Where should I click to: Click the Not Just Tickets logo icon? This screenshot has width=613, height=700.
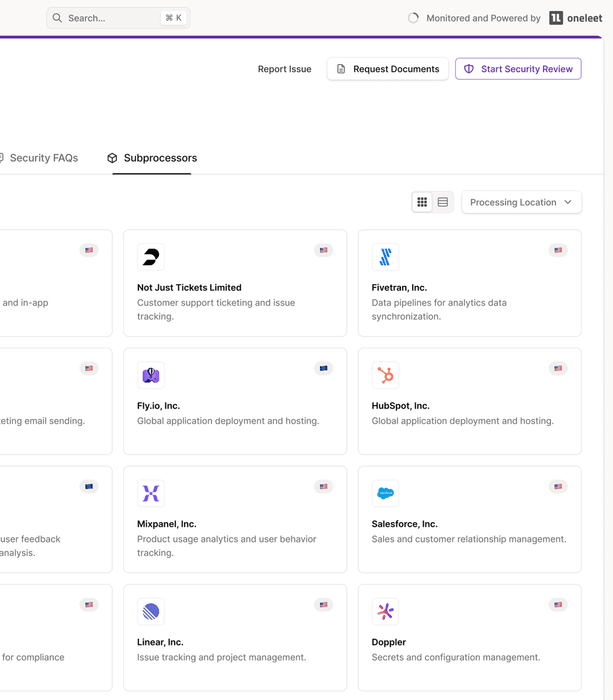150,258
